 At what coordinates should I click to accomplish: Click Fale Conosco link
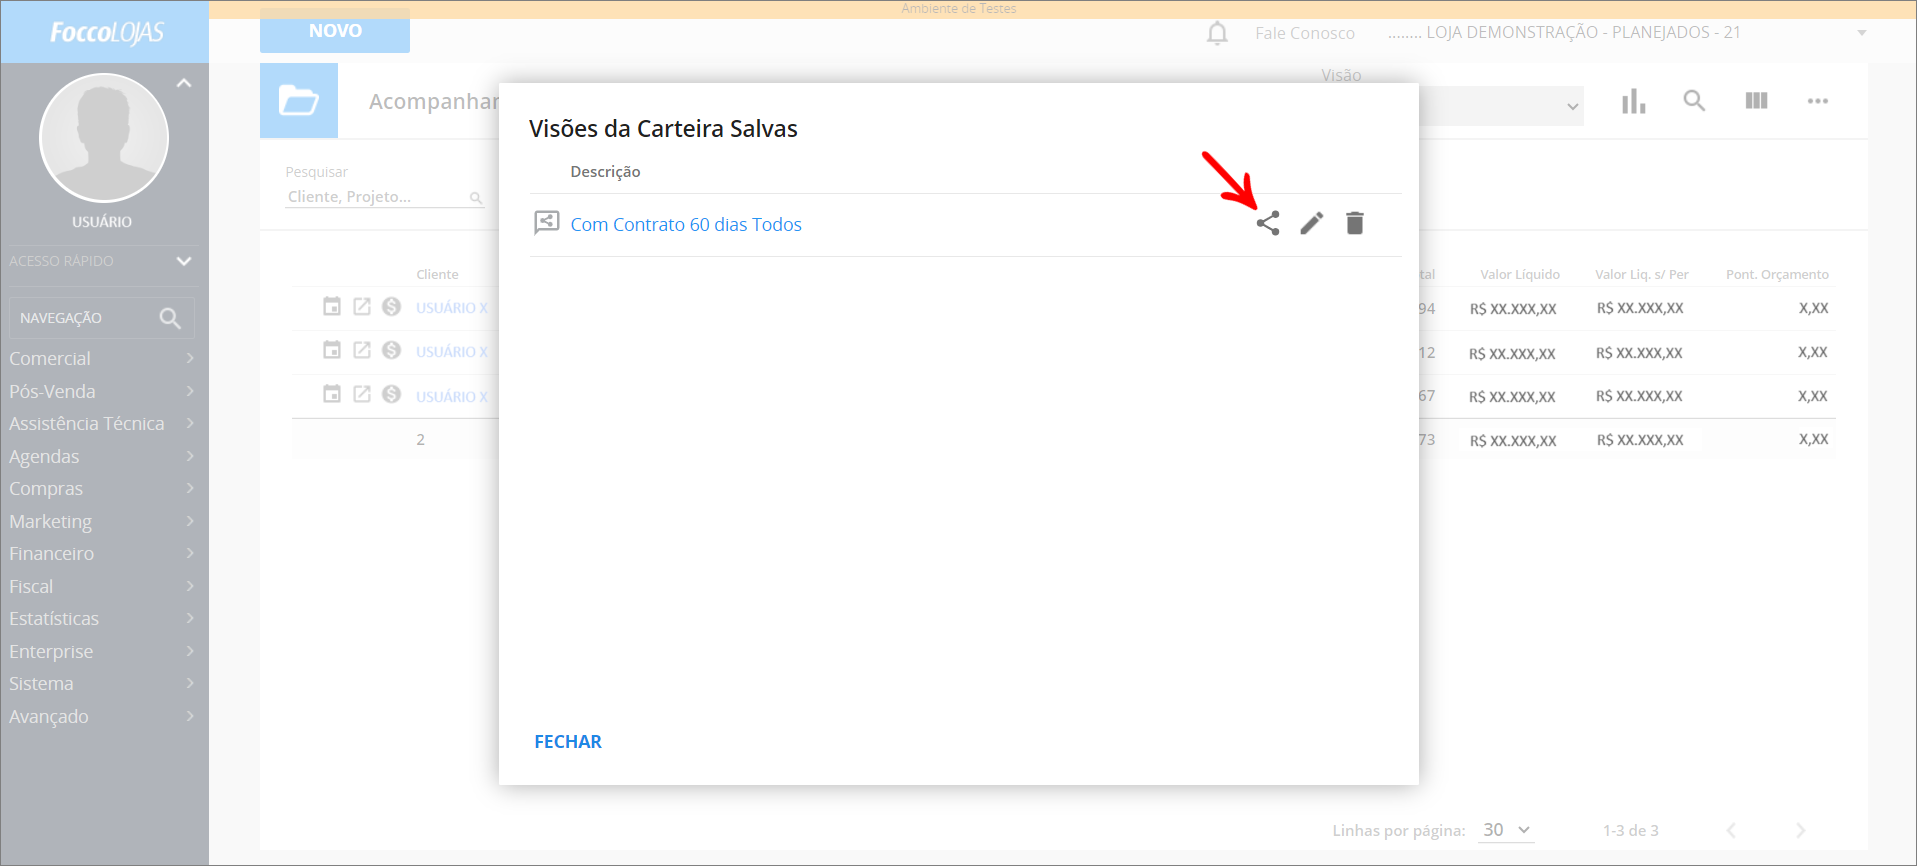tap(1305, 33)
